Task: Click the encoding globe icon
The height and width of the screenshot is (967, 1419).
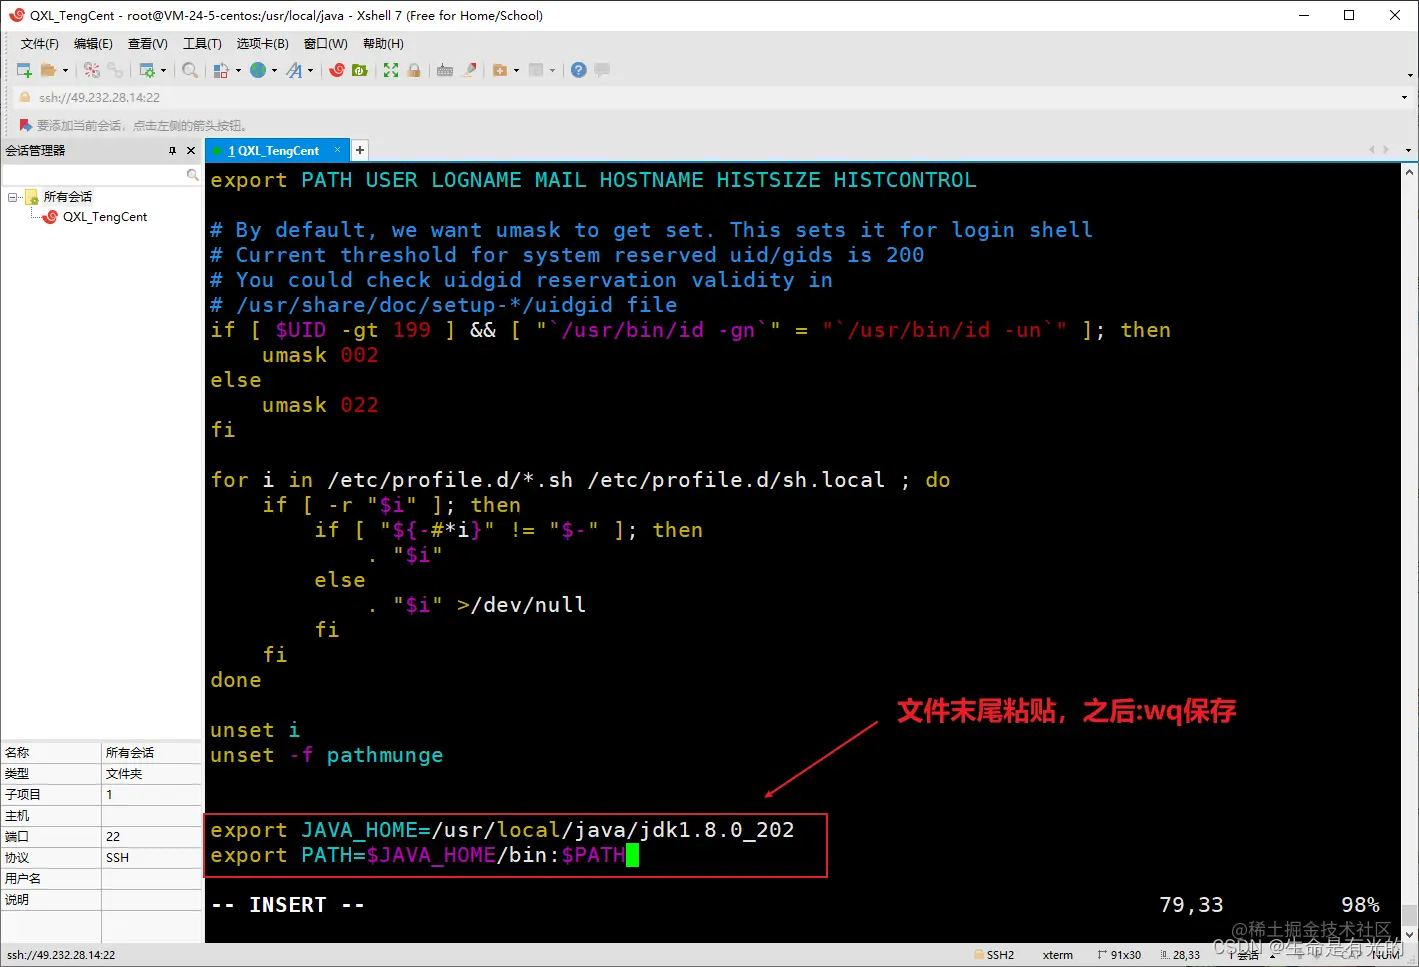Action: (x=258, y=70)
